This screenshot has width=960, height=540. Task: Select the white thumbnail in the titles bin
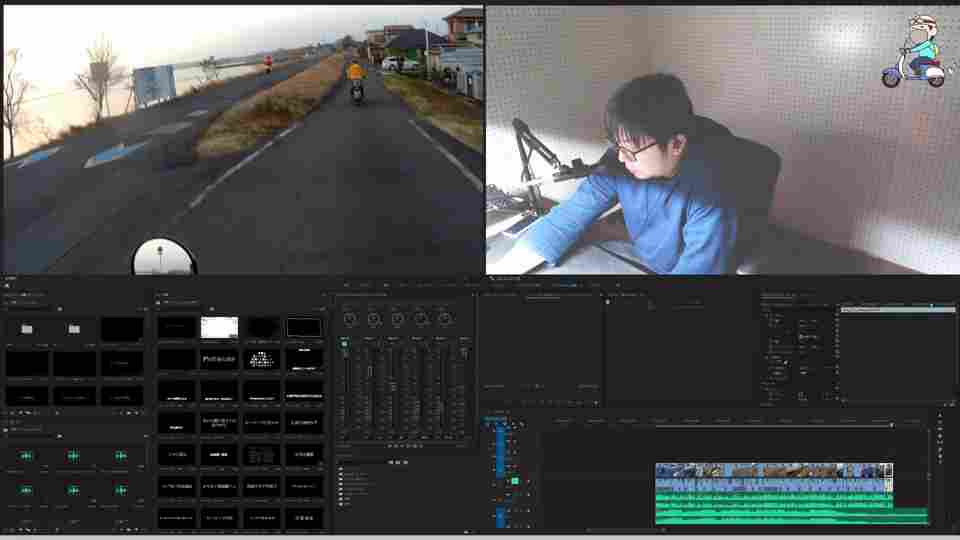(x=219, y=327)
